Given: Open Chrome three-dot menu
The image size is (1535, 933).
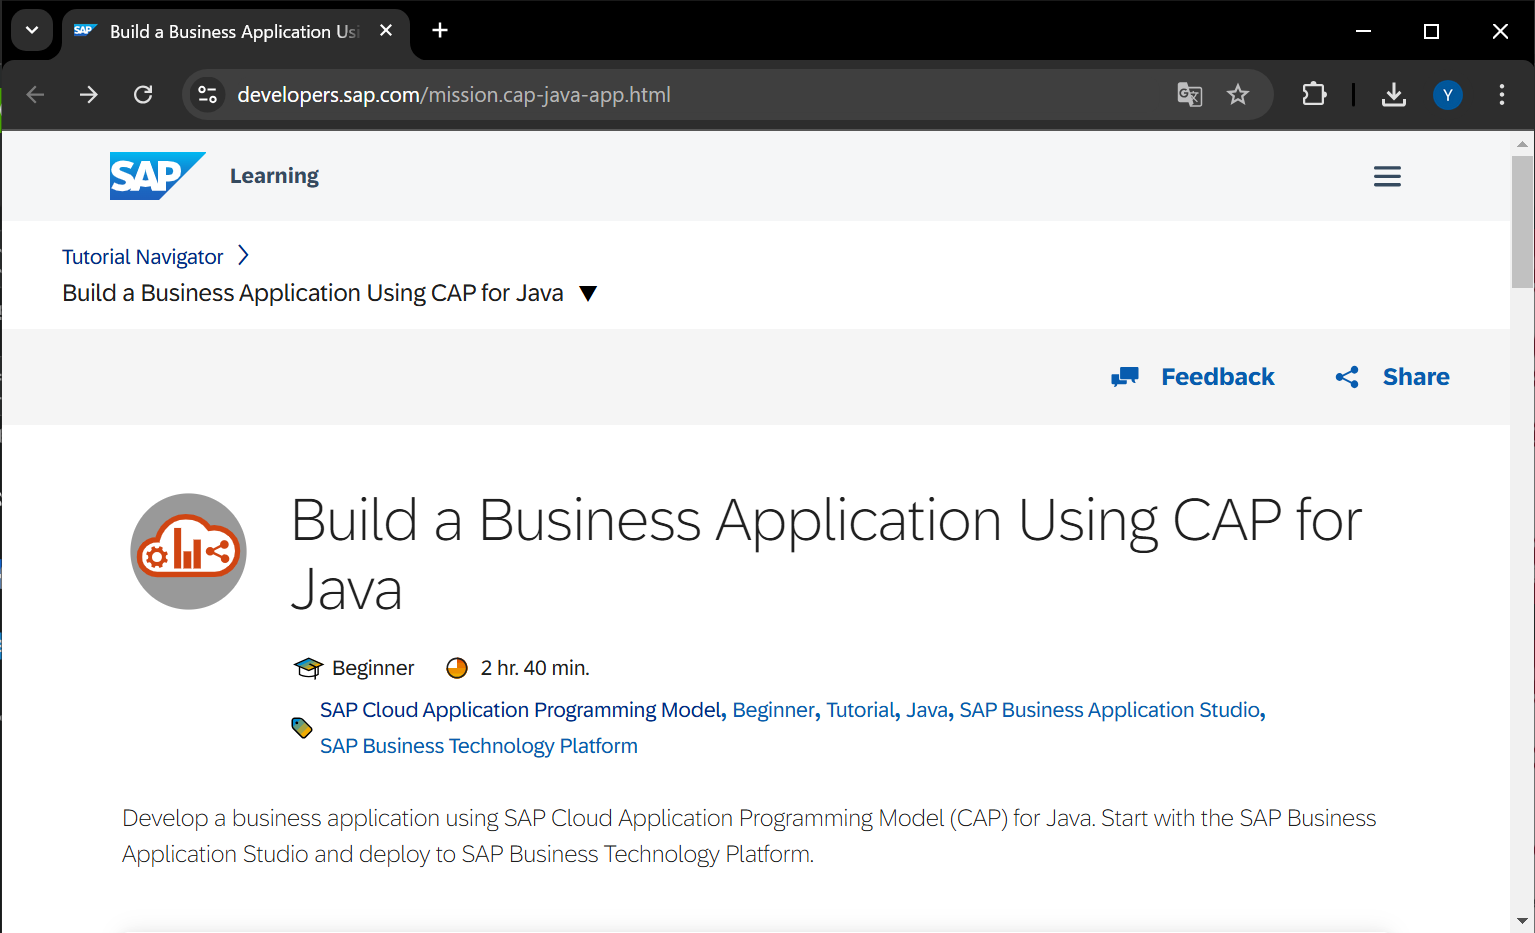Looking at the screenshot, I should (1502, 95).
